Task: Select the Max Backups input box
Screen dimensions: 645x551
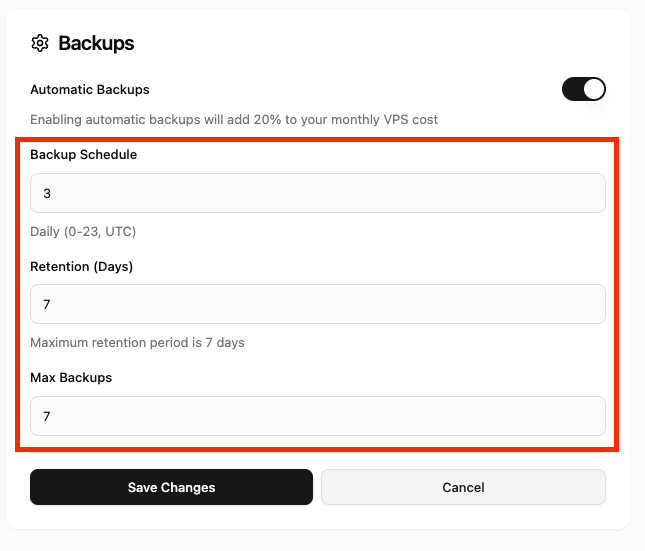Action: [x=318, y=416]
